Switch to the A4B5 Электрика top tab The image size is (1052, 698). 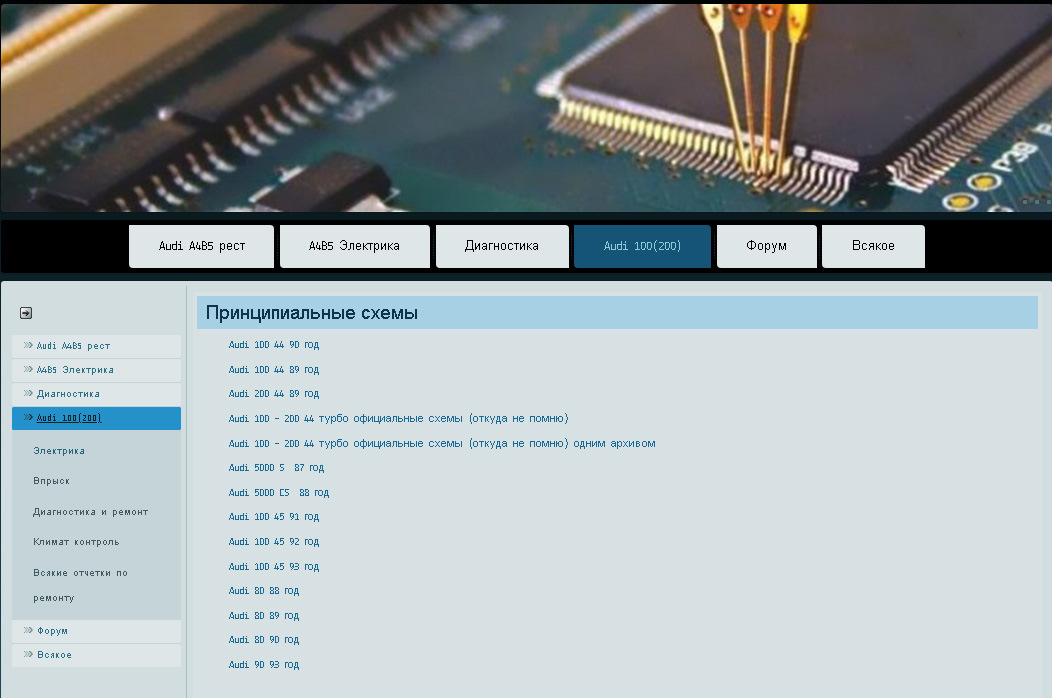tap(354, 246)
